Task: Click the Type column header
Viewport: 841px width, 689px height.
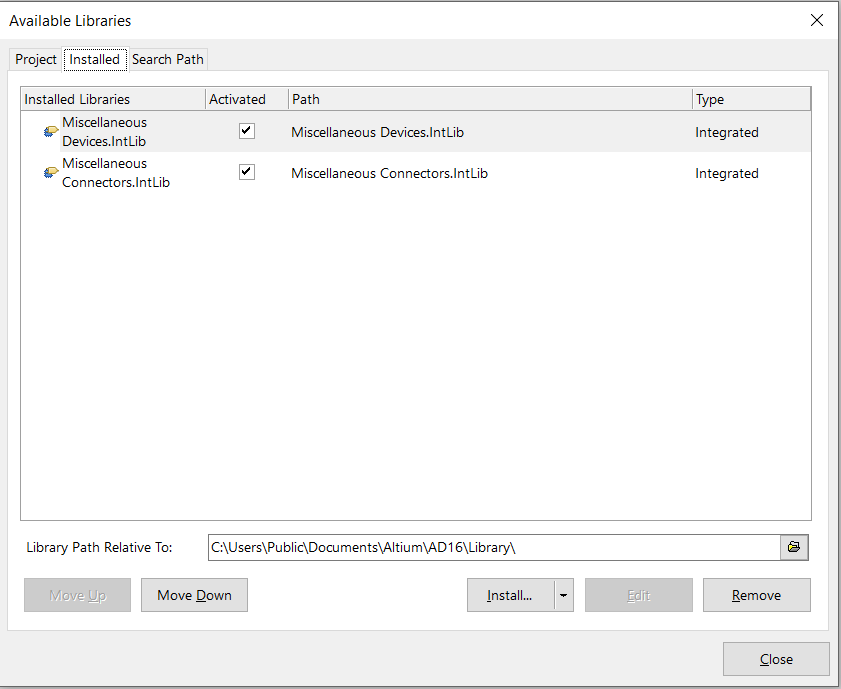Action: click(x=750, y=99)
